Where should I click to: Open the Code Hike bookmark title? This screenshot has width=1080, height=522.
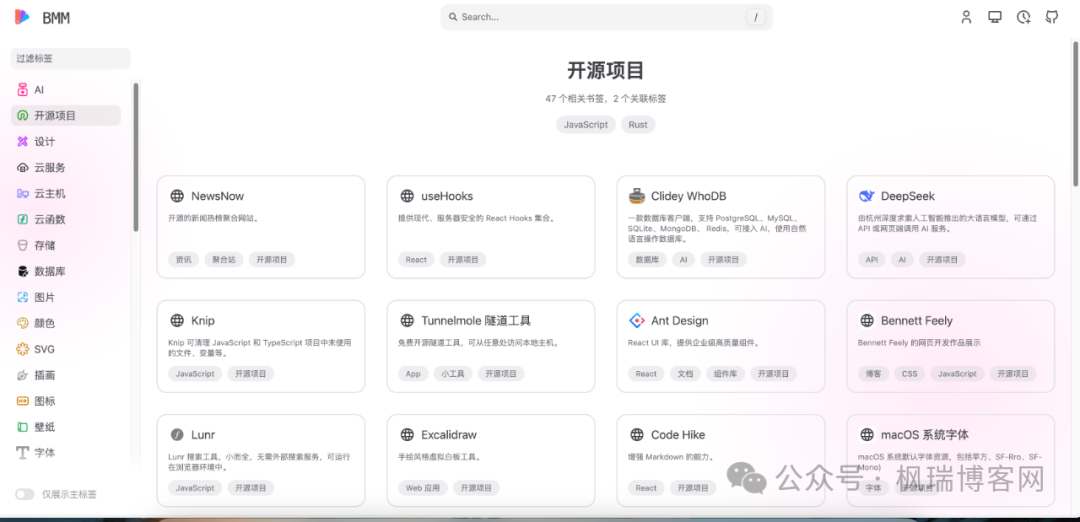click(x=678, y=435)
